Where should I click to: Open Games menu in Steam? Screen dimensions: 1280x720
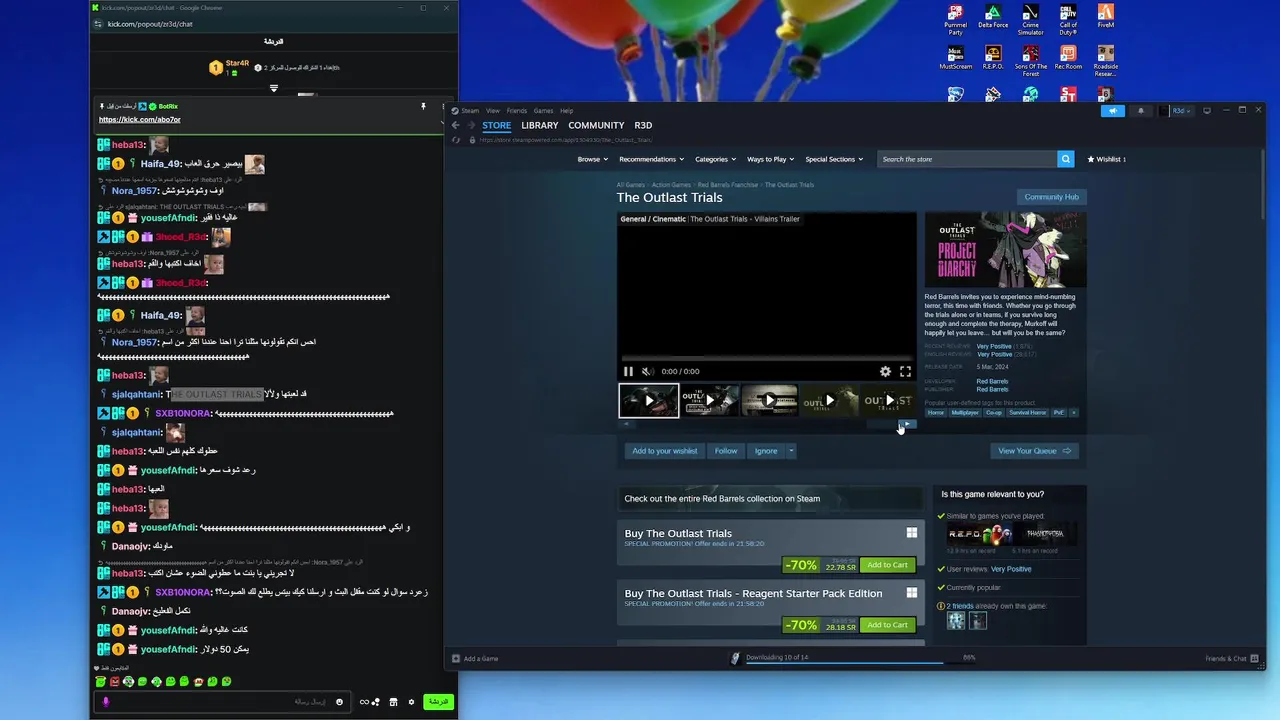(x=543, y=110)
